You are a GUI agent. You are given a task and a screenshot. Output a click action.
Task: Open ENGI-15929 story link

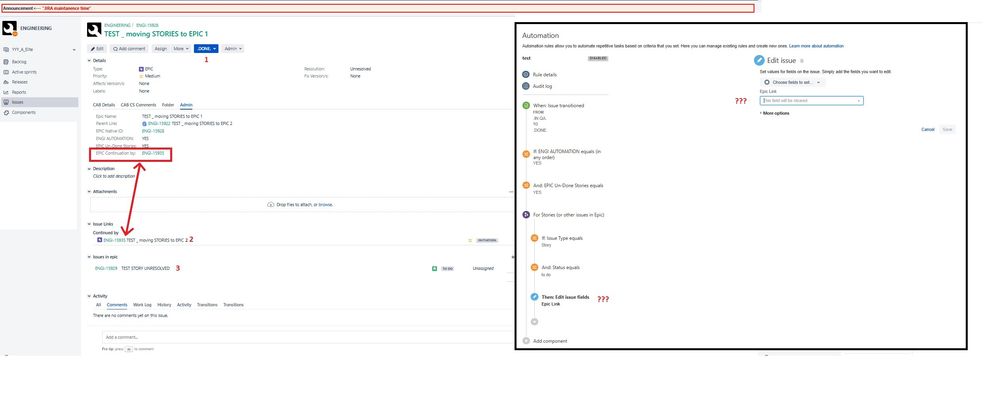[x=106, y=269]
